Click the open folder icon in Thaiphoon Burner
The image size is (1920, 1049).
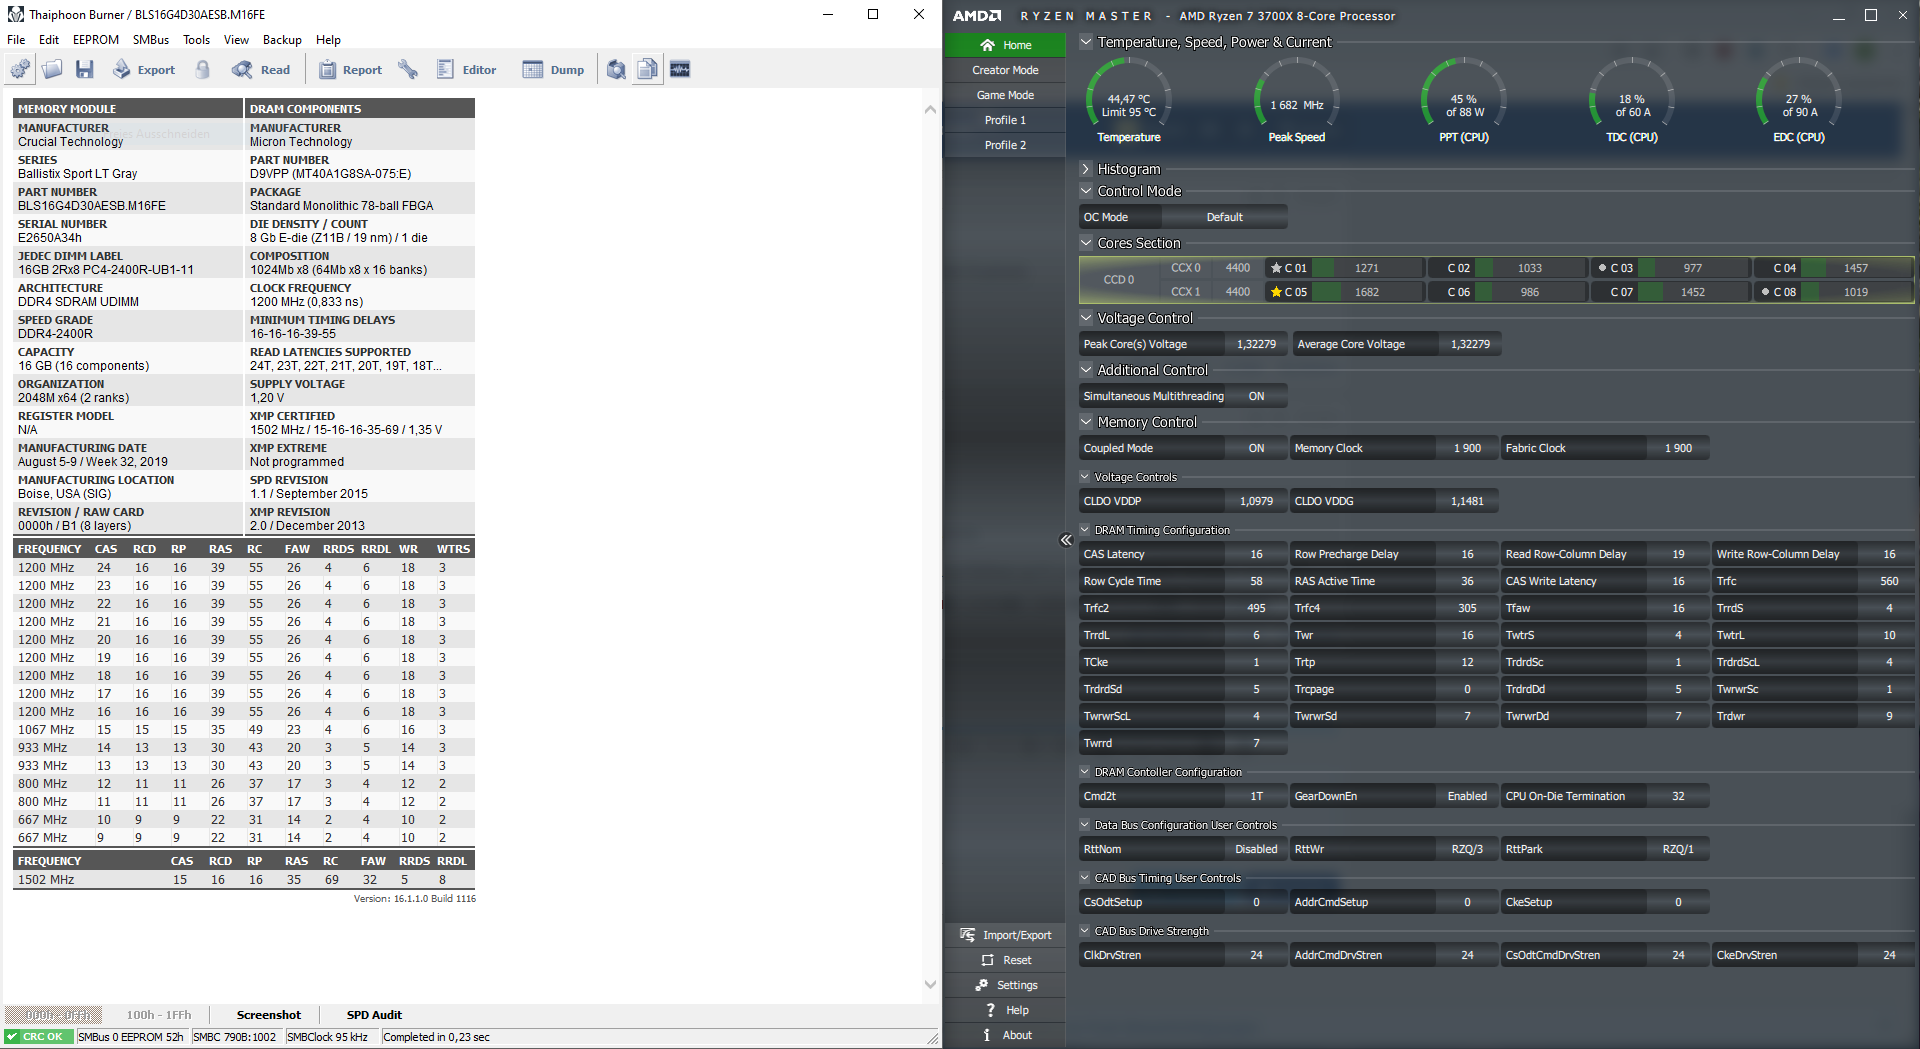click(x=52, y=69)
